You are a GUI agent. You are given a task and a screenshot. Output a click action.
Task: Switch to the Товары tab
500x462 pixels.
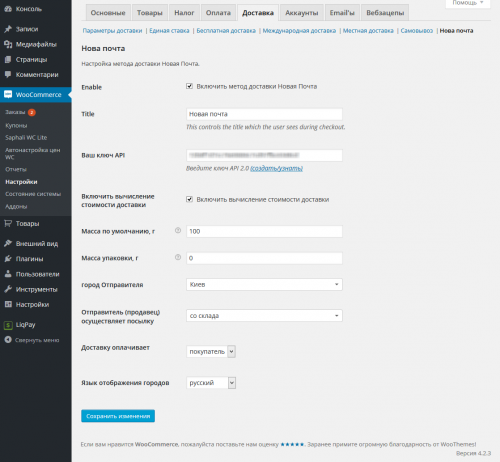coord(150,13)
